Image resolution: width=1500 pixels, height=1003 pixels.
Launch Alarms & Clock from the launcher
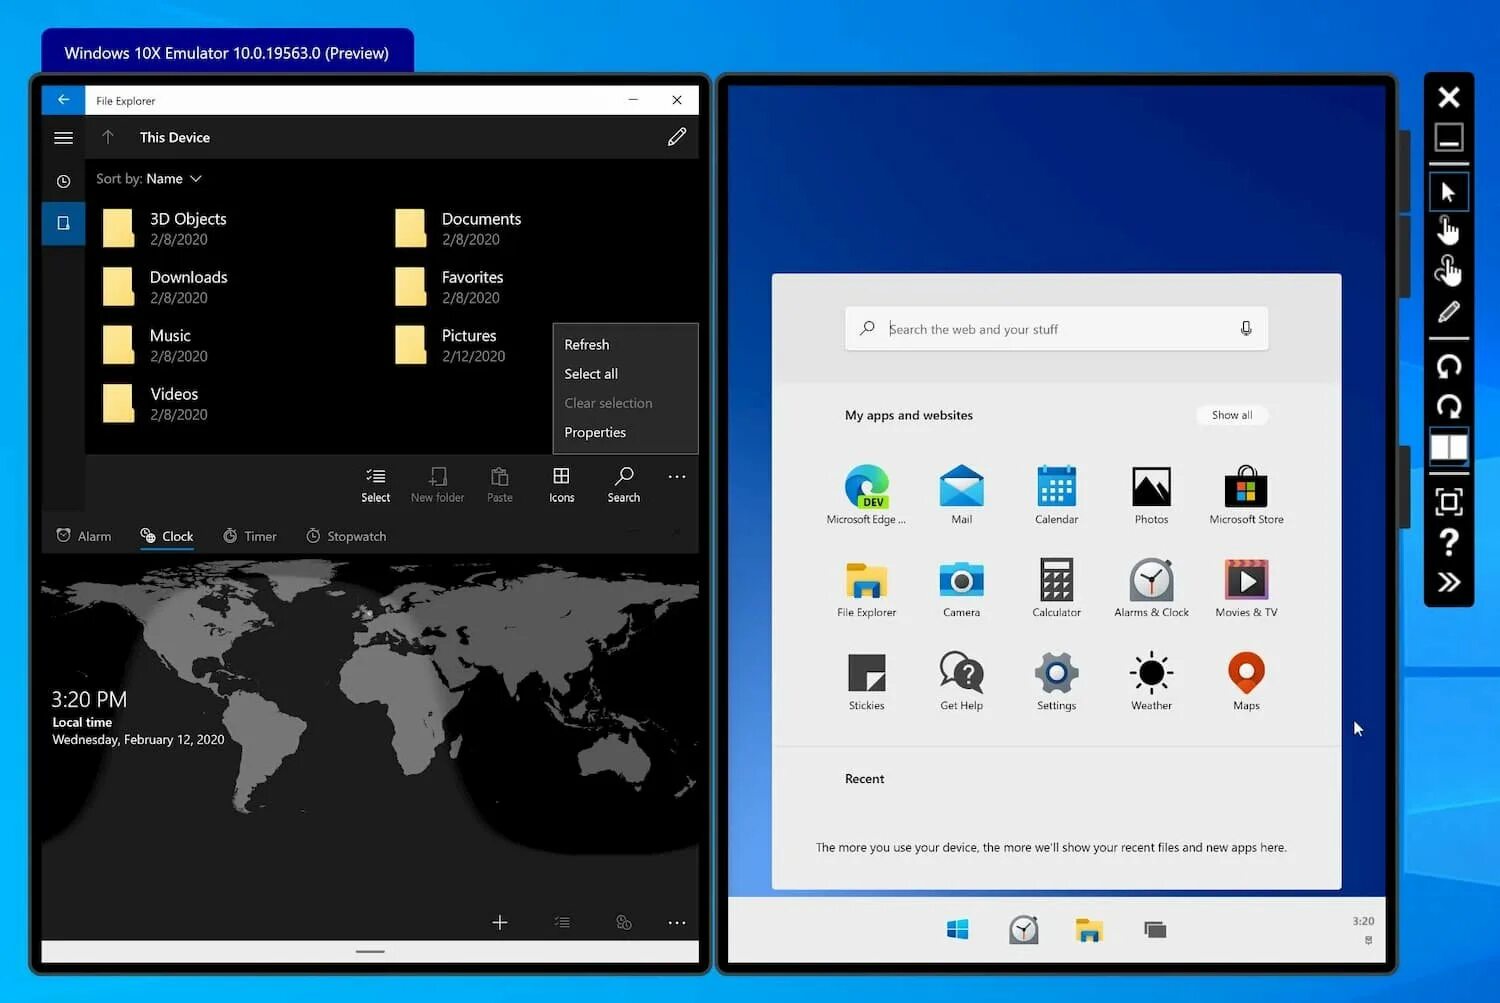1152,588
